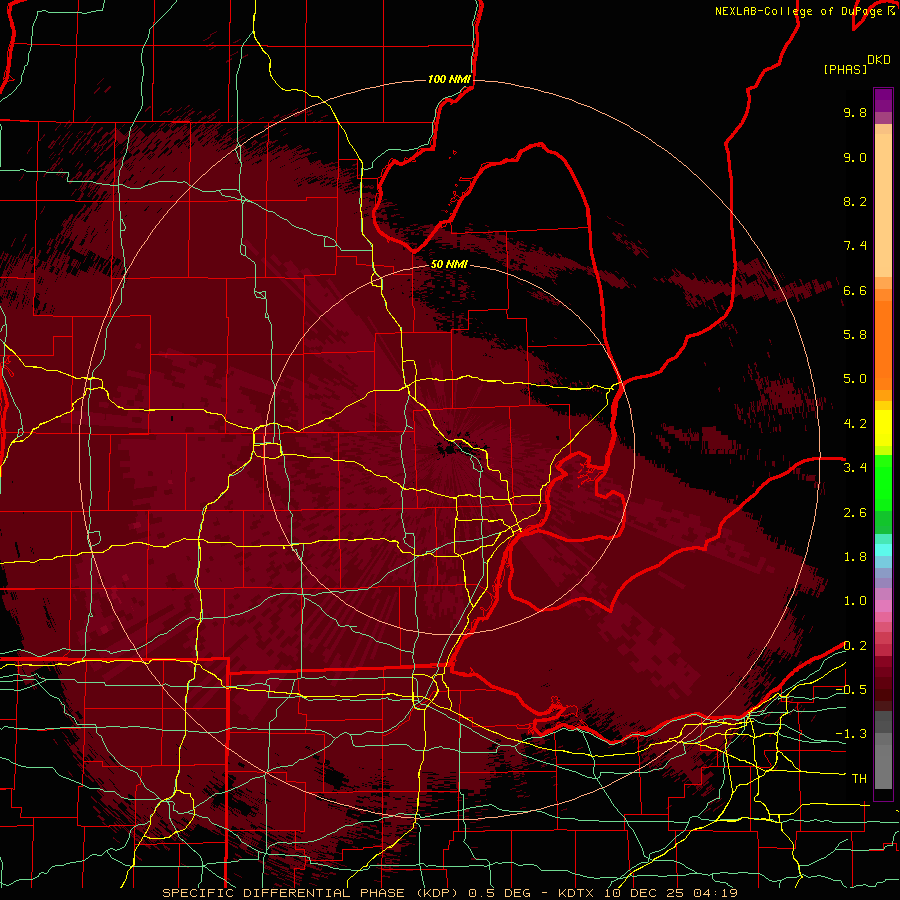
Task: Click the 1.0 value on the legend
Action: tap(855, 601)
